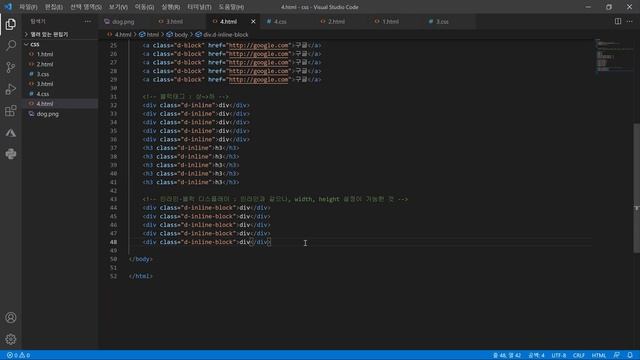Open the View menu
The image size is (640, 360).
click(118, 7)
